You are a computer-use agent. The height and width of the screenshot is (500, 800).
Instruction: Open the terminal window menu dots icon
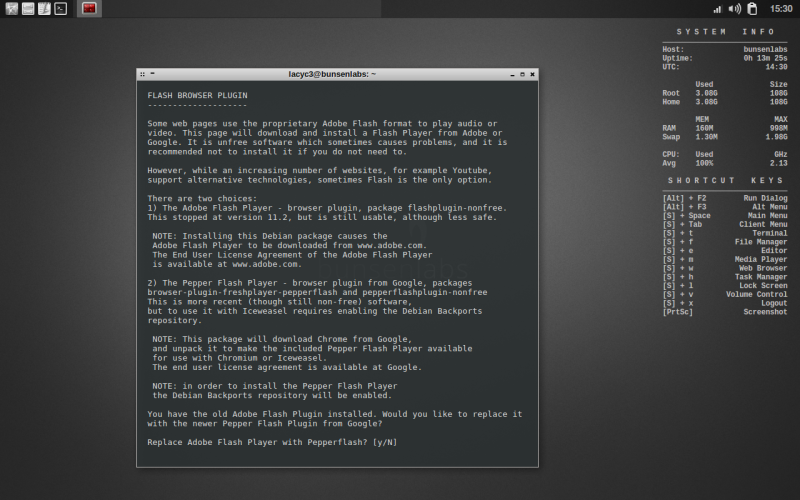pyautogui.click(x=142, y=74)
